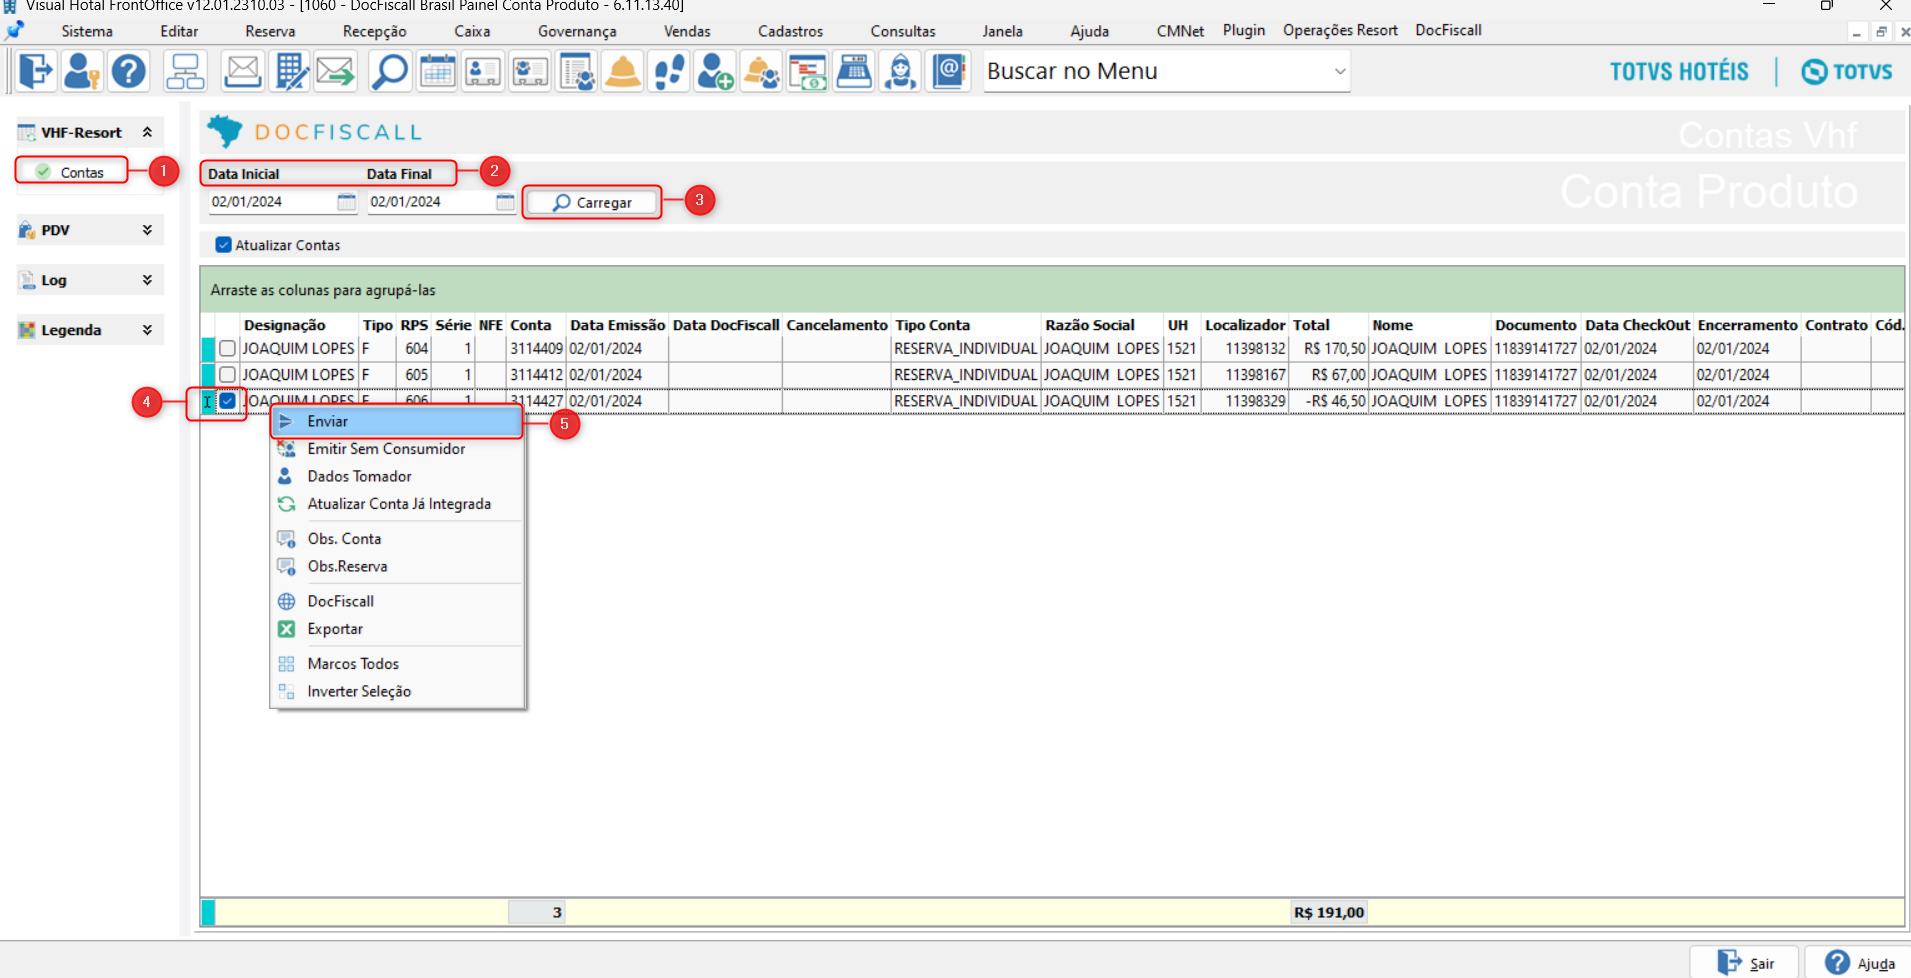Choose Marcos Todos in context menu
Viewport: 1911px width, 978px height.
[x=397, y=664]
